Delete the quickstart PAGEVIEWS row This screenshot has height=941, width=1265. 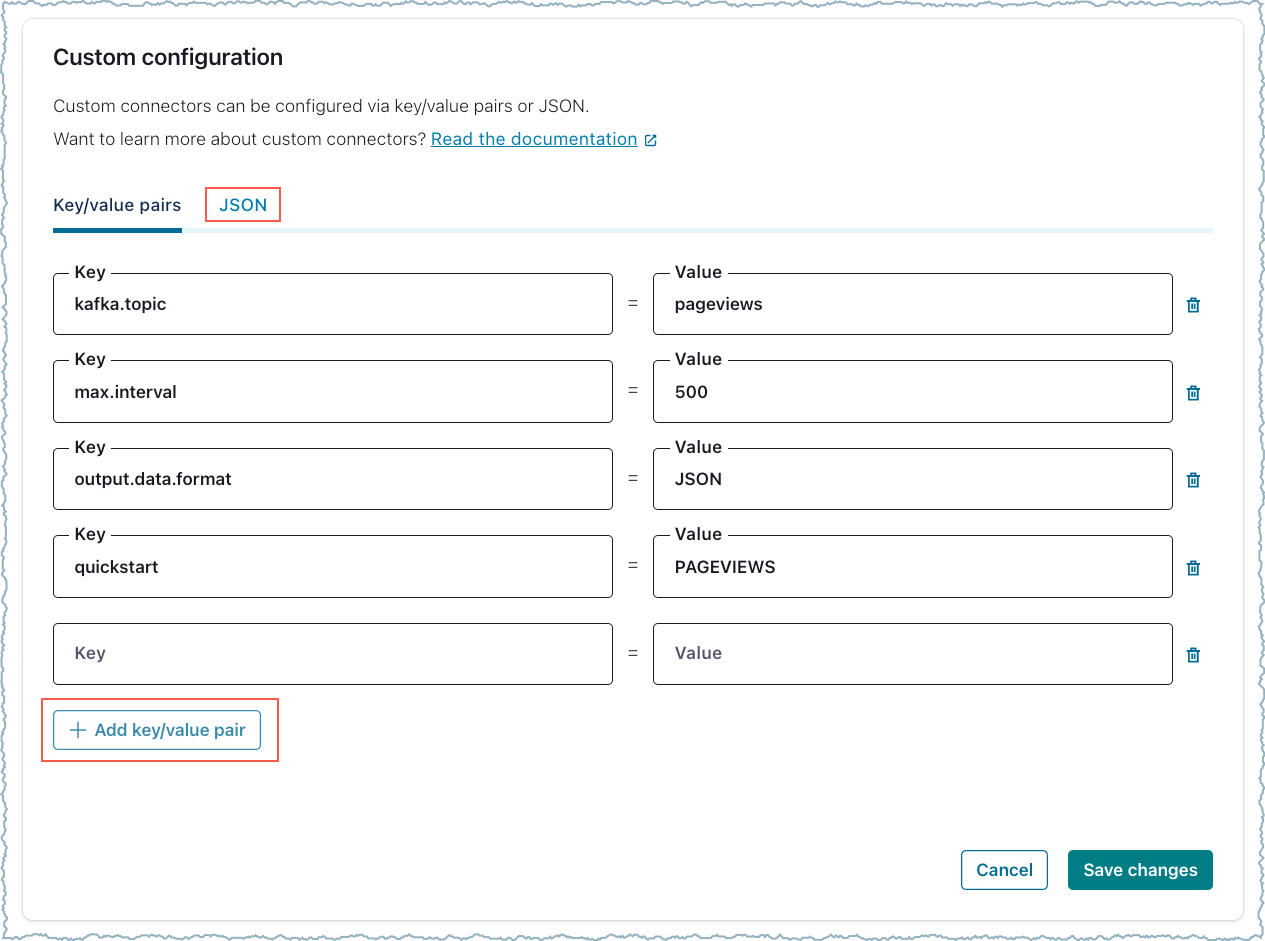pos(1192,568)
